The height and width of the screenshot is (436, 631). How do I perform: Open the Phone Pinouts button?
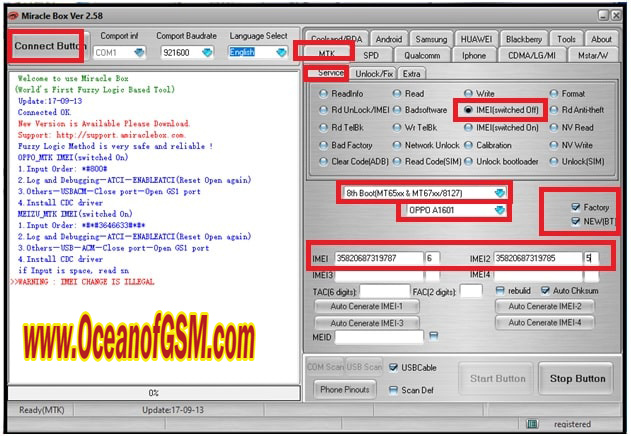344,389
